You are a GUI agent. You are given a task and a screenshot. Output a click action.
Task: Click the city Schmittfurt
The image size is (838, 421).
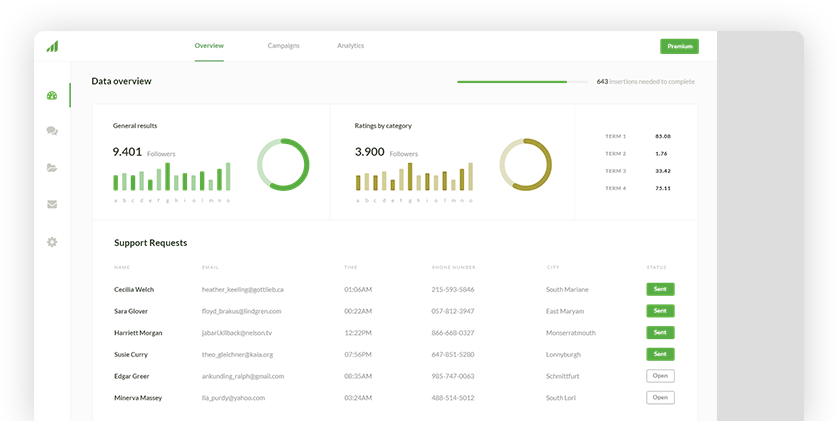(x=562, y=376)
